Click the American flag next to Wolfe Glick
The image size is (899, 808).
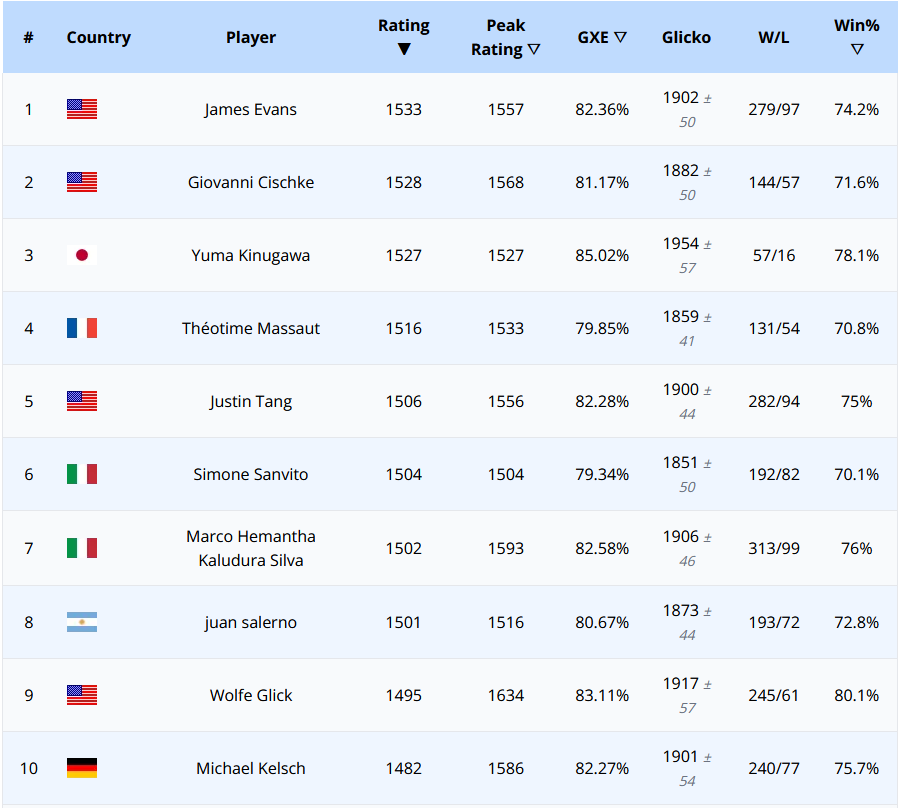point(81,694)
